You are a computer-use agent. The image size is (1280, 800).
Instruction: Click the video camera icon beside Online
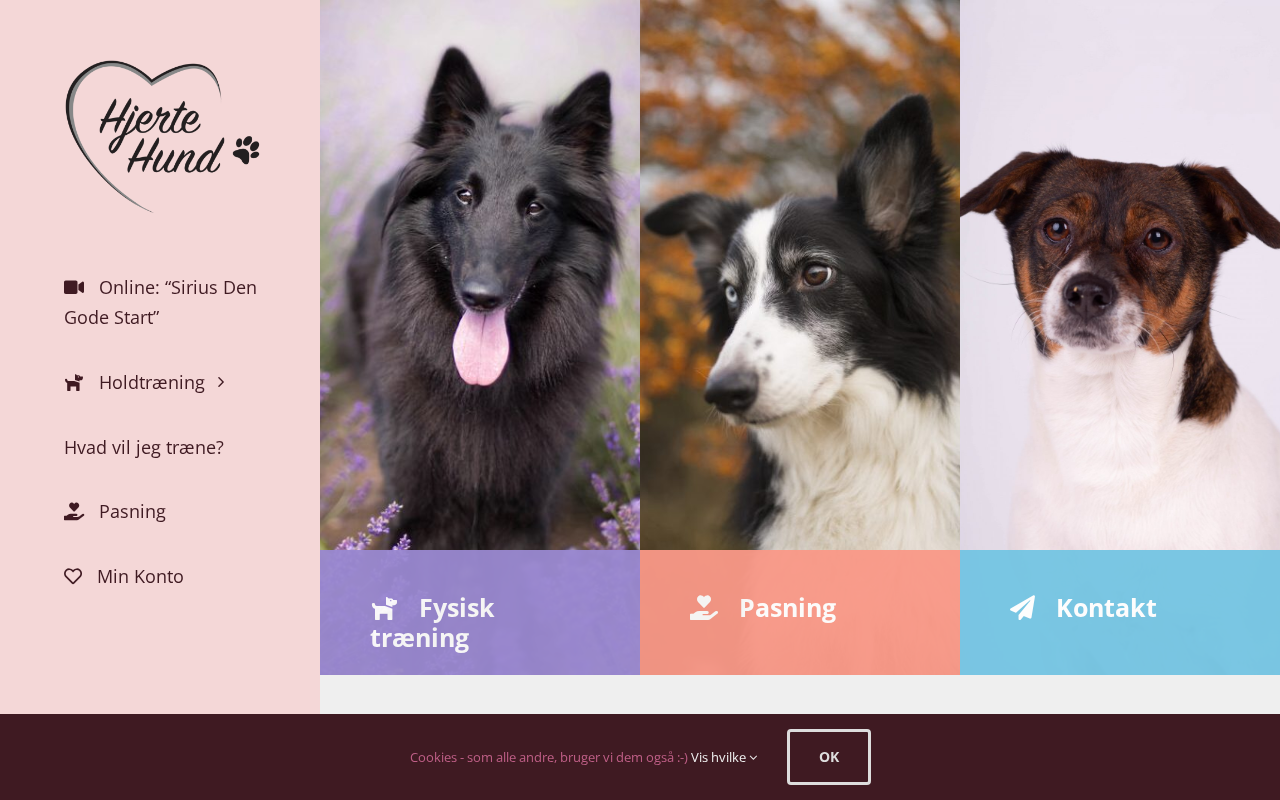[x=74, y=287]
